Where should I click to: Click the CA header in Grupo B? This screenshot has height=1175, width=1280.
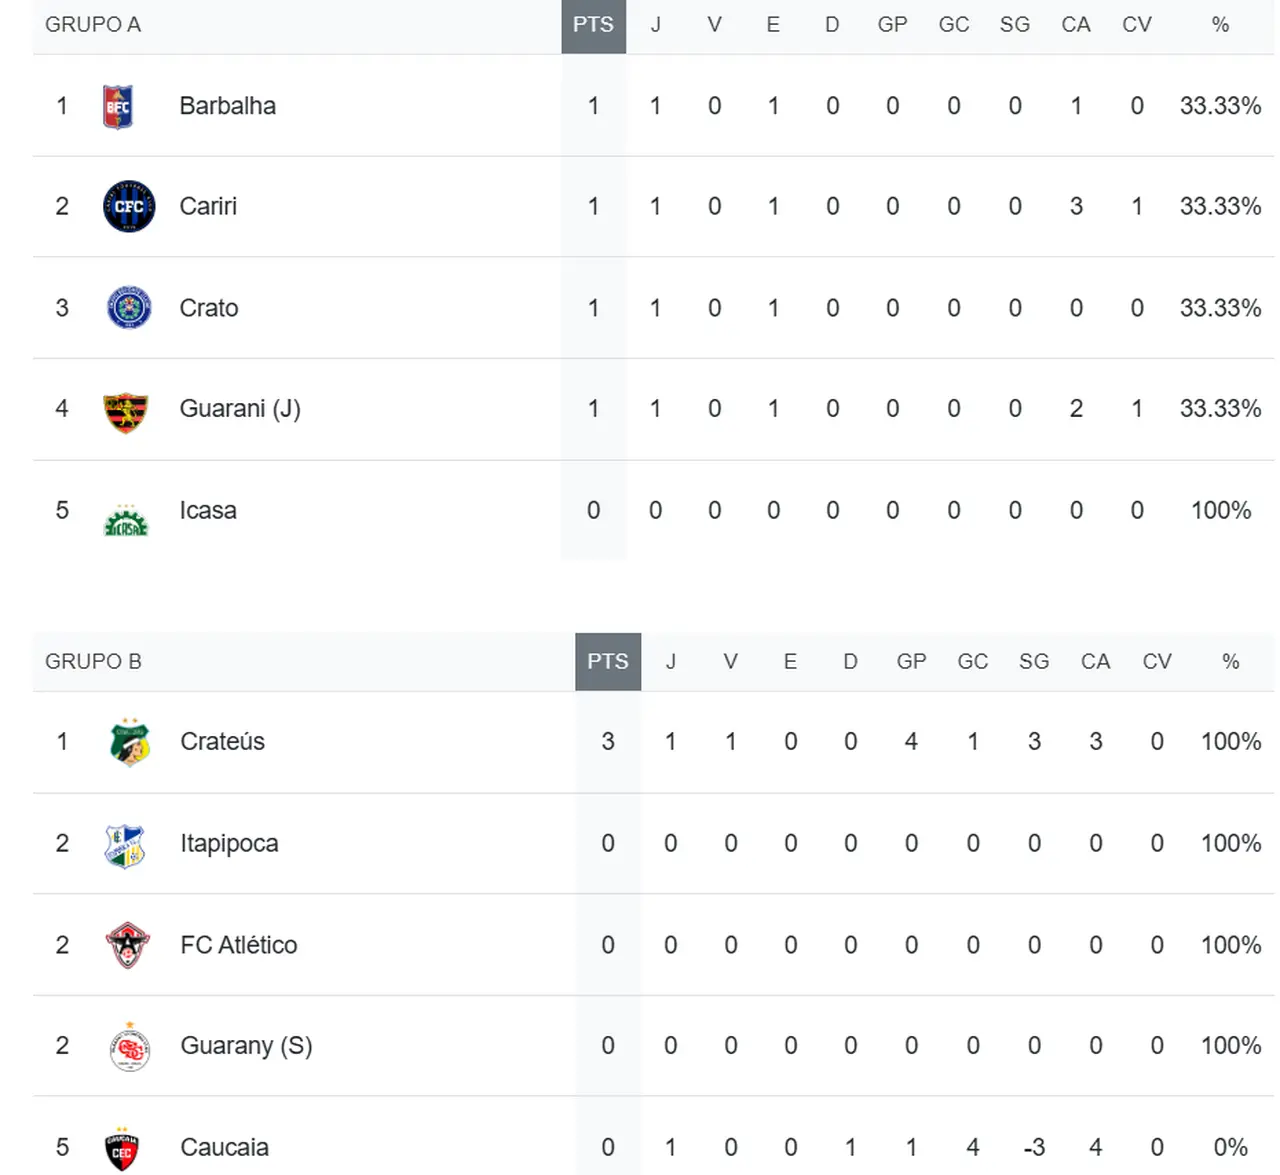click(1095, 662)
